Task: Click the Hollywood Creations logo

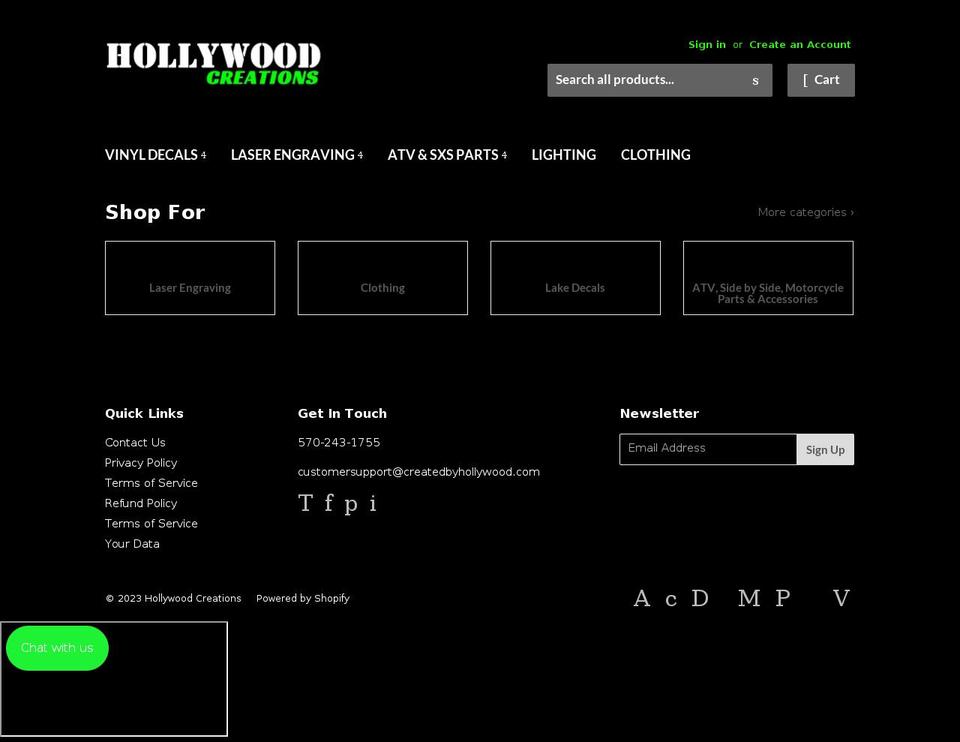Action: tap(212, 64)
